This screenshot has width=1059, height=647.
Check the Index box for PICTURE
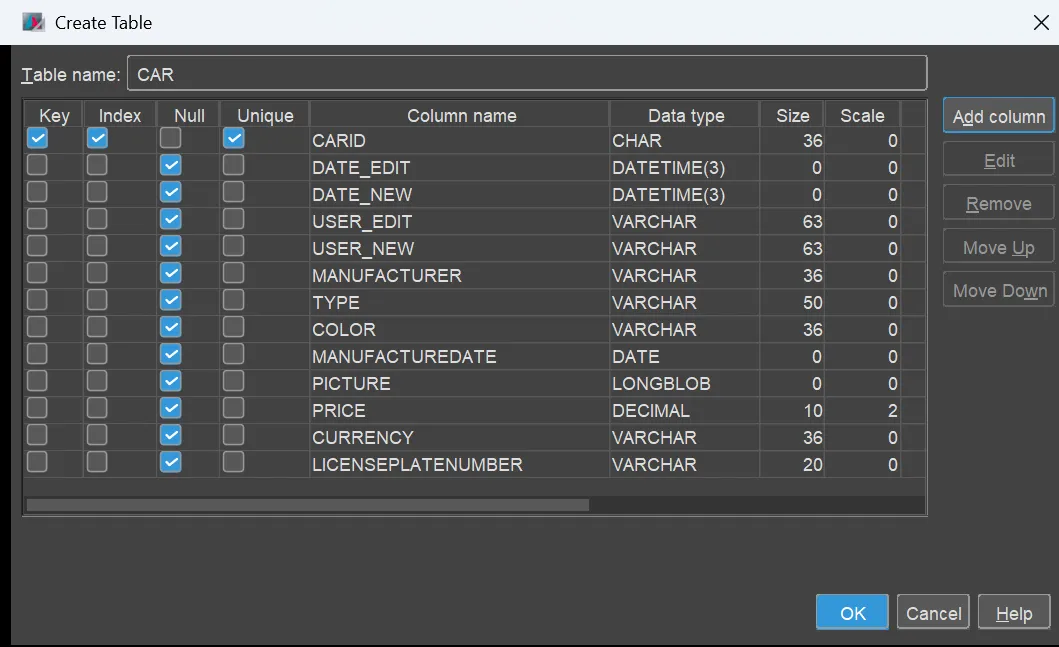[x=97, y=381]
